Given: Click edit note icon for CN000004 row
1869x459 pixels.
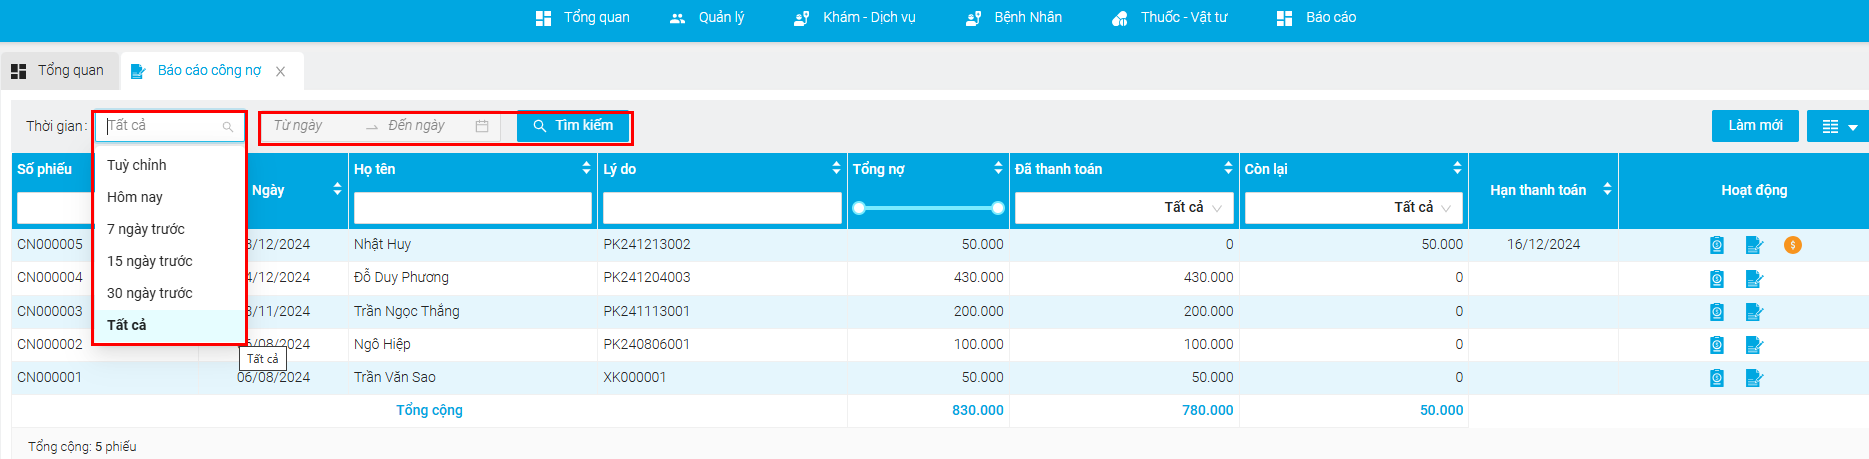Looking at the screenshot, I should coord(1754,278).
